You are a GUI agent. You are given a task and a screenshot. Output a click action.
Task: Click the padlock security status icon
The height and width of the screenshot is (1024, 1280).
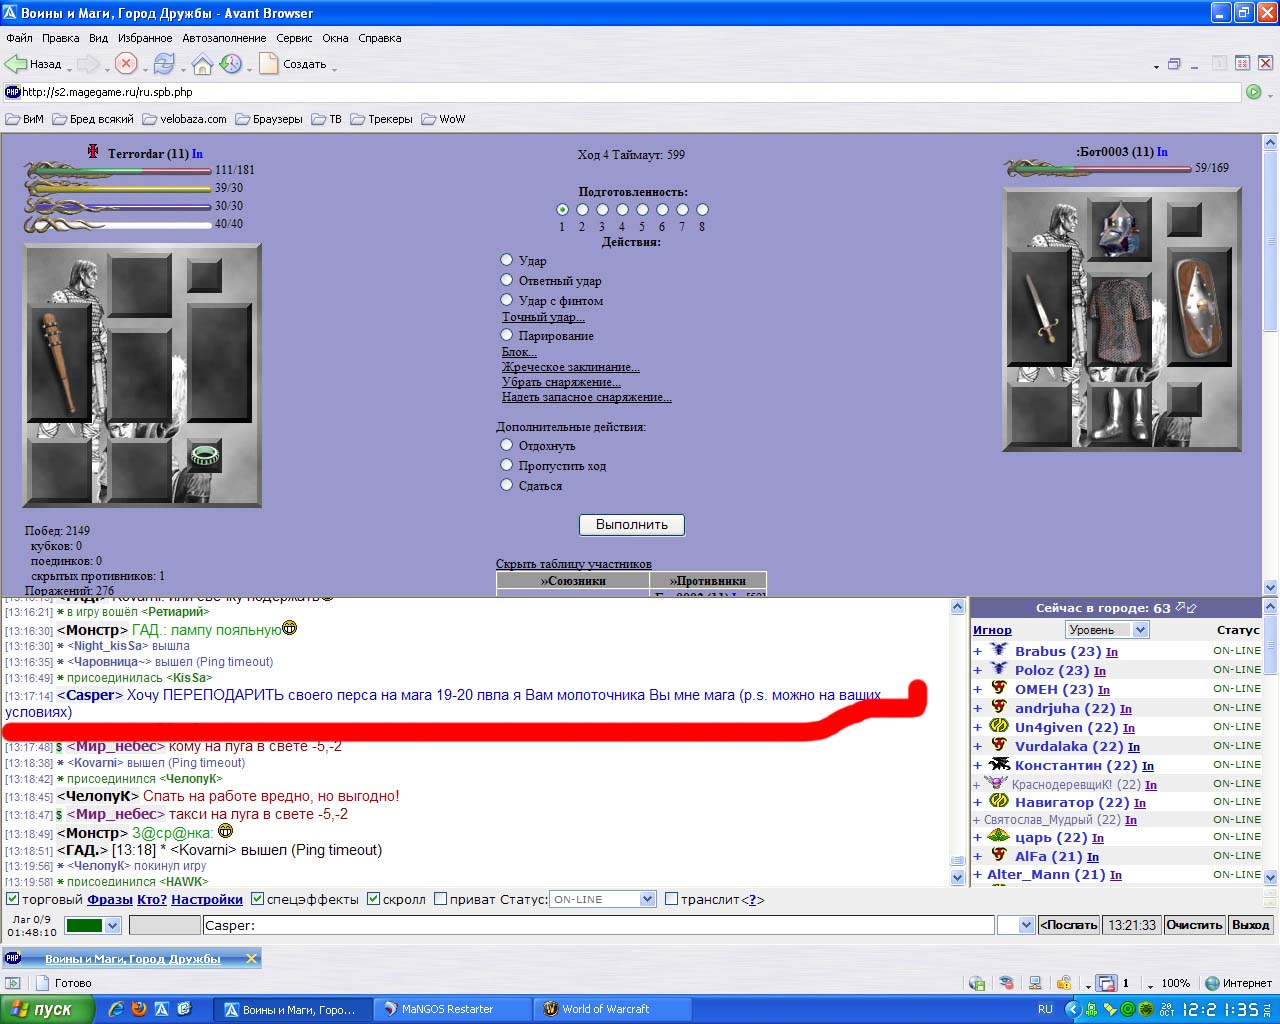(1064, 983)
